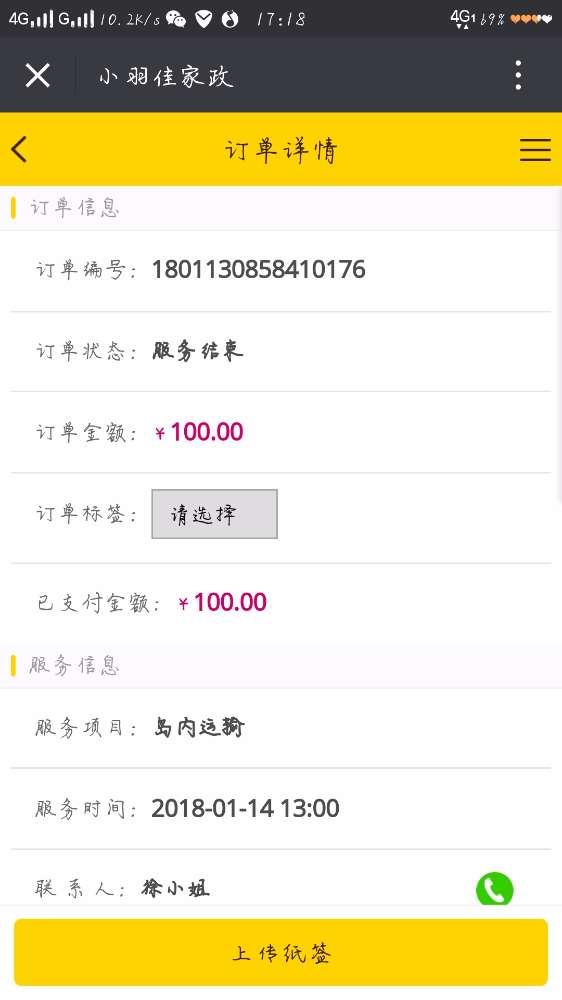The height and width of the screenshot is (1000, 562).
Task: Tap the order amount ¥100.00
Action: (x=199, y=432)
